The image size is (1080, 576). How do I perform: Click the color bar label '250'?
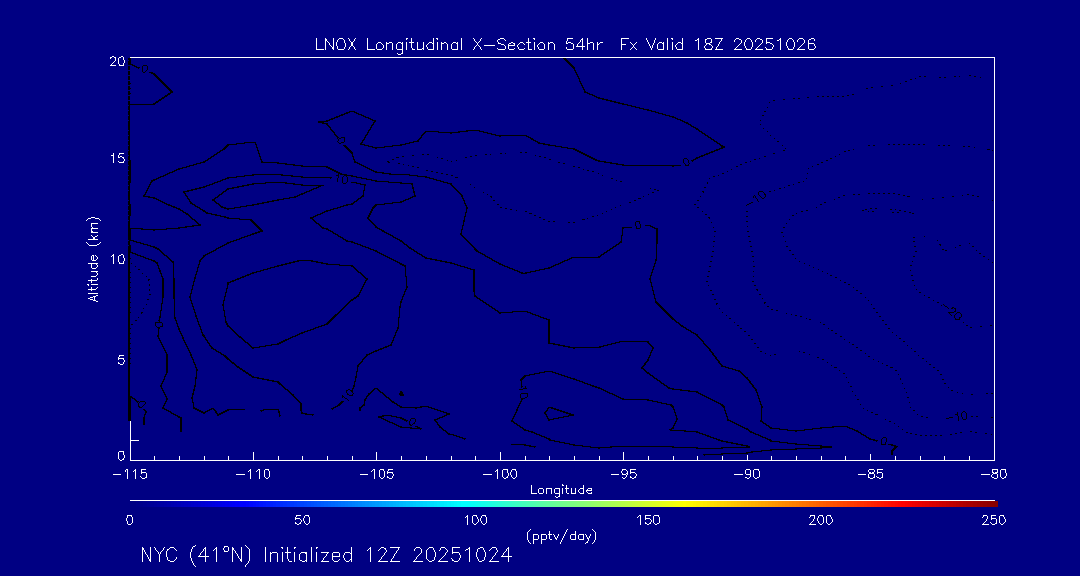pyautogui.click(x=993, y=520)
